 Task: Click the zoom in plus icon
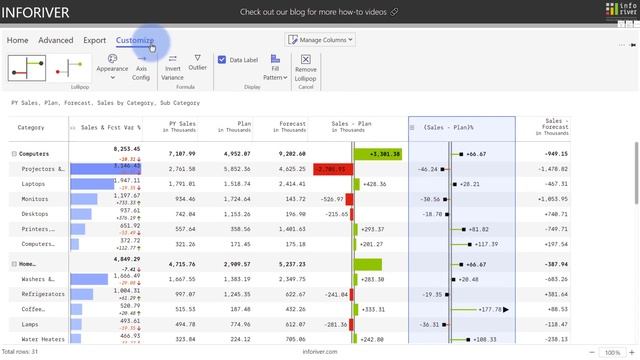click(632, 352)
